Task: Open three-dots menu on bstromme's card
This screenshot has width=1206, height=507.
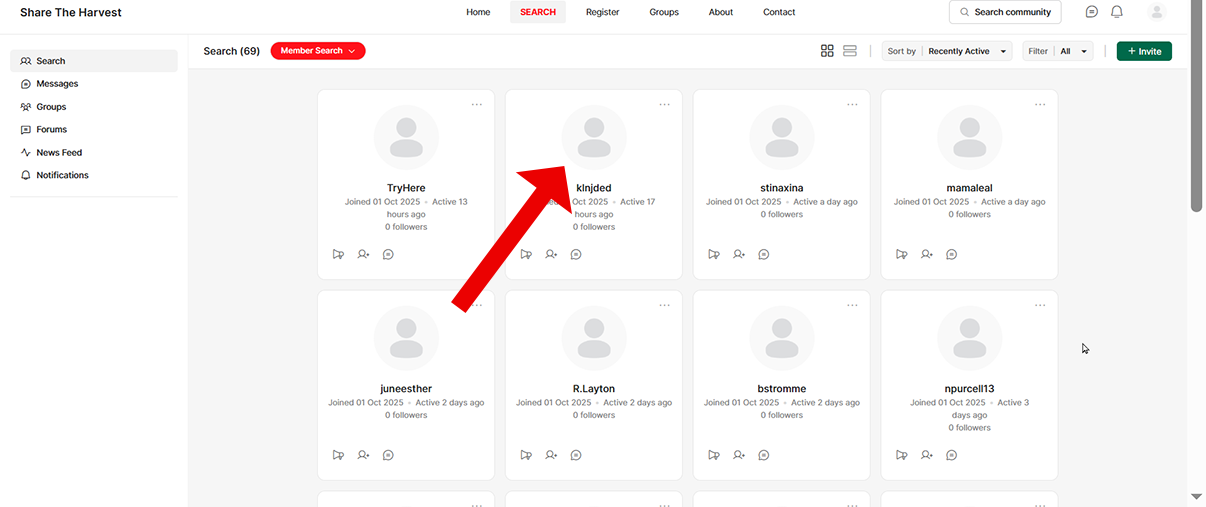Action: pyautogui.click(x=852, y=305)
